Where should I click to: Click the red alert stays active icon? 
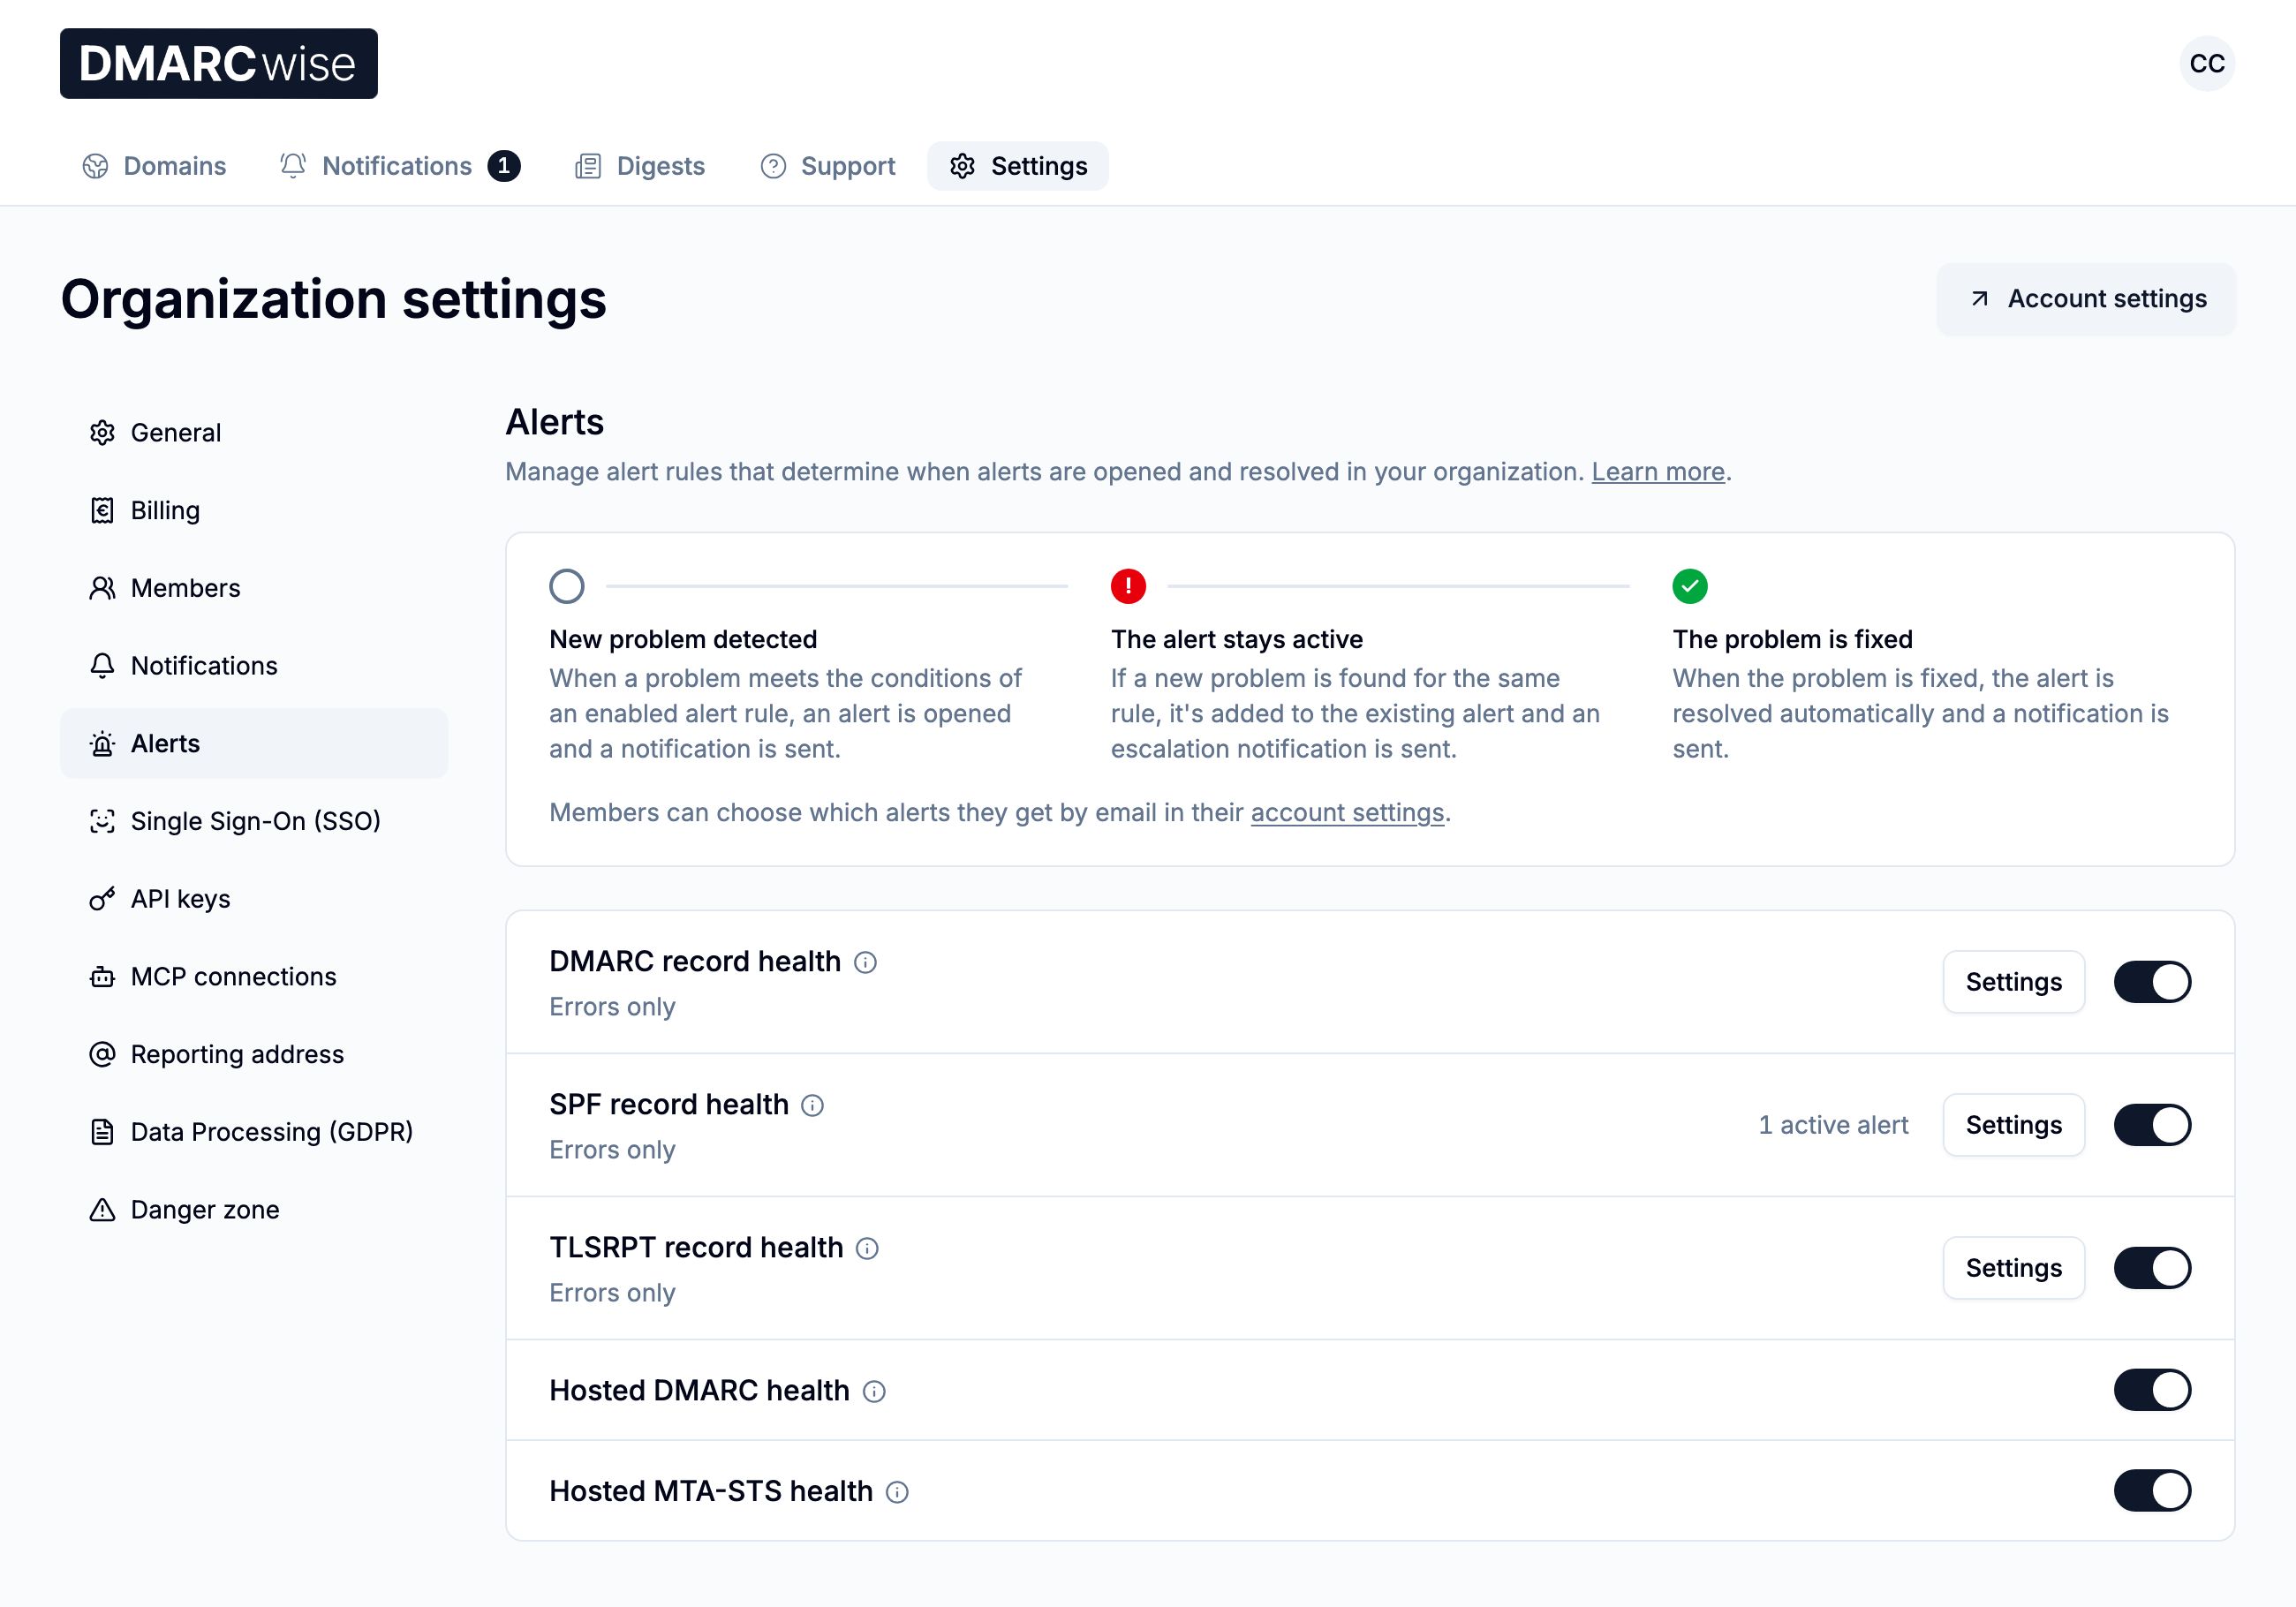point(1128,586)
